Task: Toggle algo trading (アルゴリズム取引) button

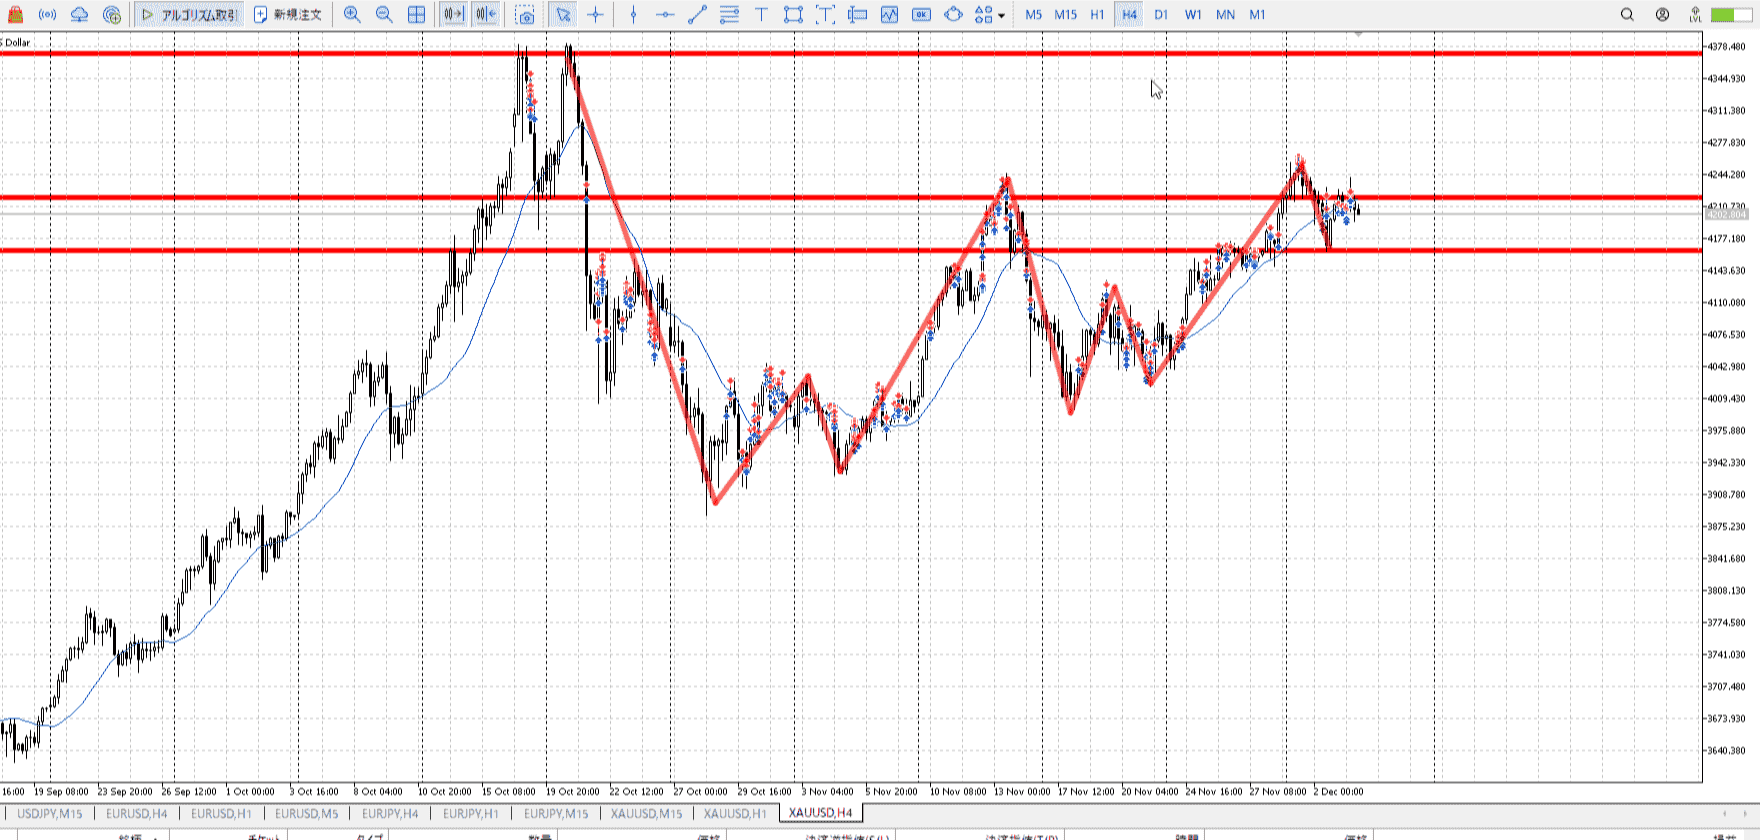Action: [189, 15]
